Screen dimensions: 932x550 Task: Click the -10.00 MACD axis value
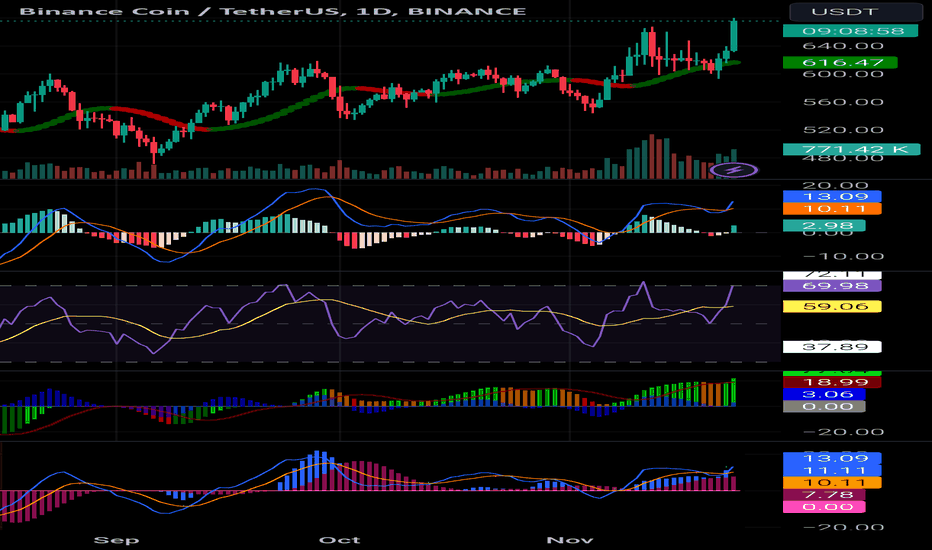point(843,257)
